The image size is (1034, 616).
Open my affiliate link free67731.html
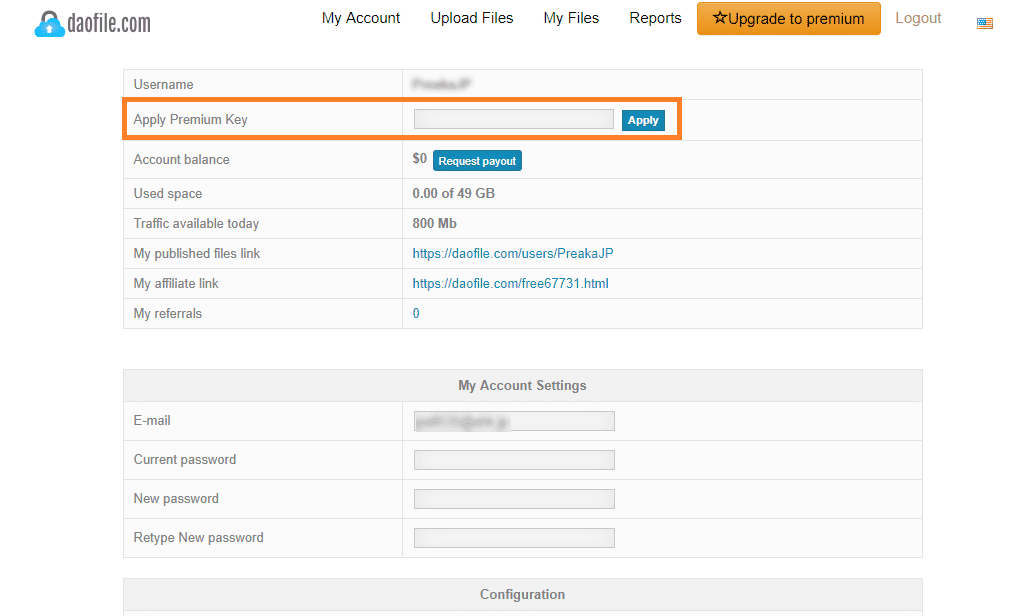tap(510, 284)
